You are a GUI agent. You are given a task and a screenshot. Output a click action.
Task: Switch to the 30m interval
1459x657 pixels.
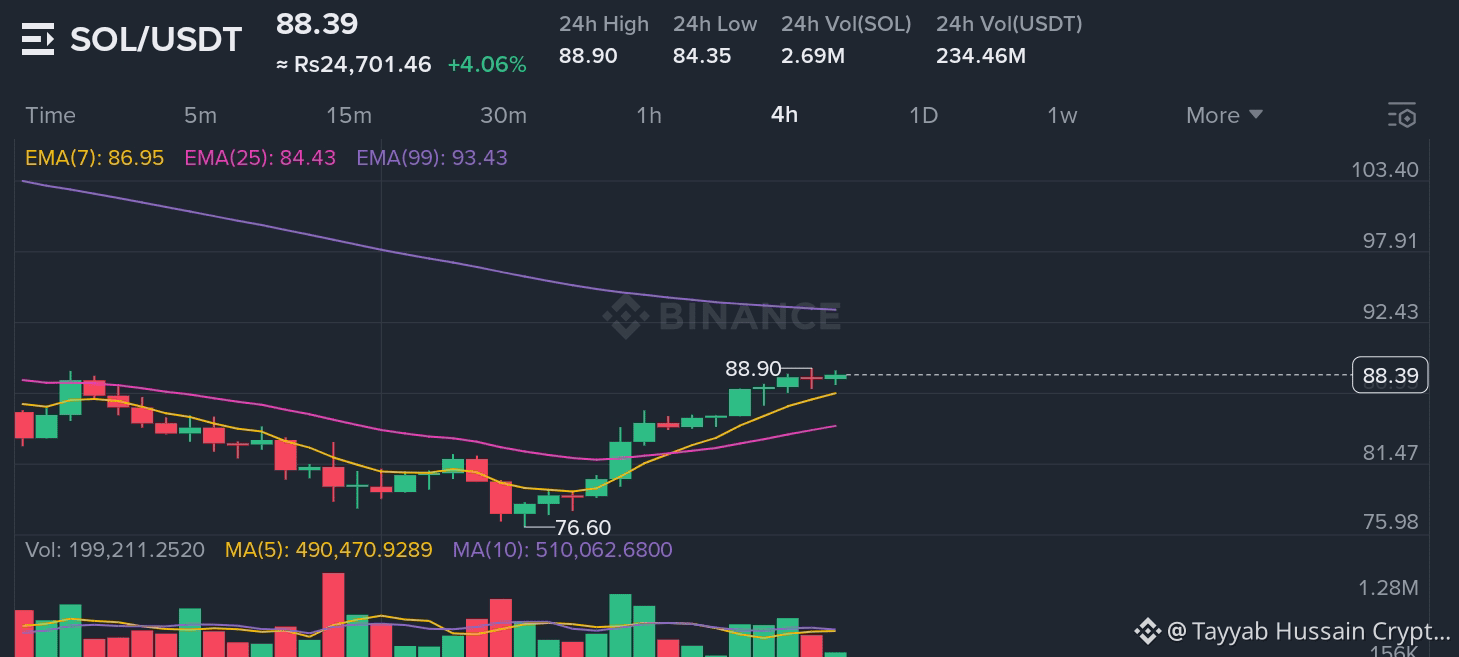(503, 116)
